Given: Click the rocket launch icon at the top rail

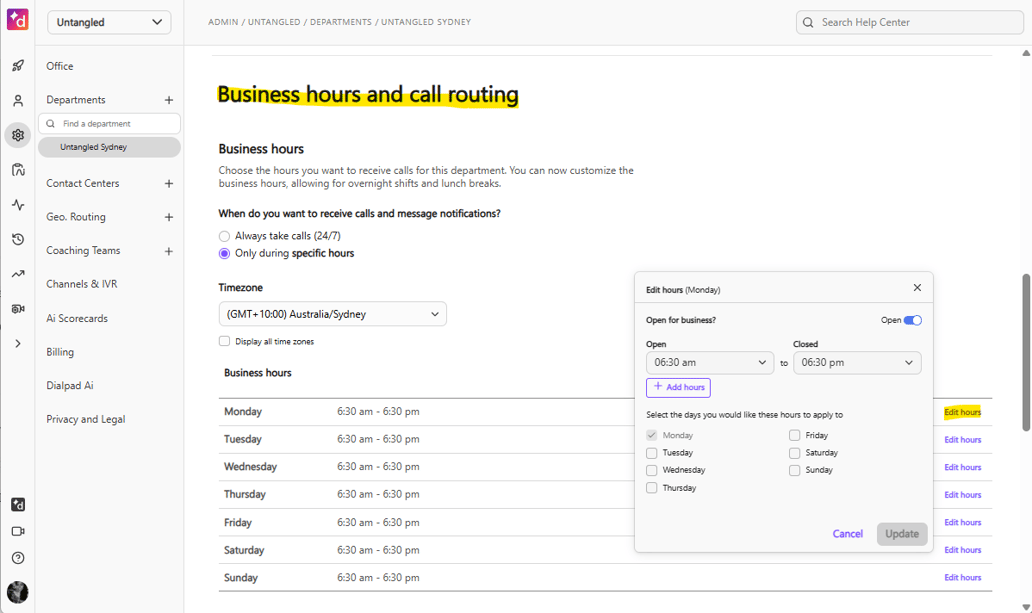Looking at the screenshot, I should (17, 66).
